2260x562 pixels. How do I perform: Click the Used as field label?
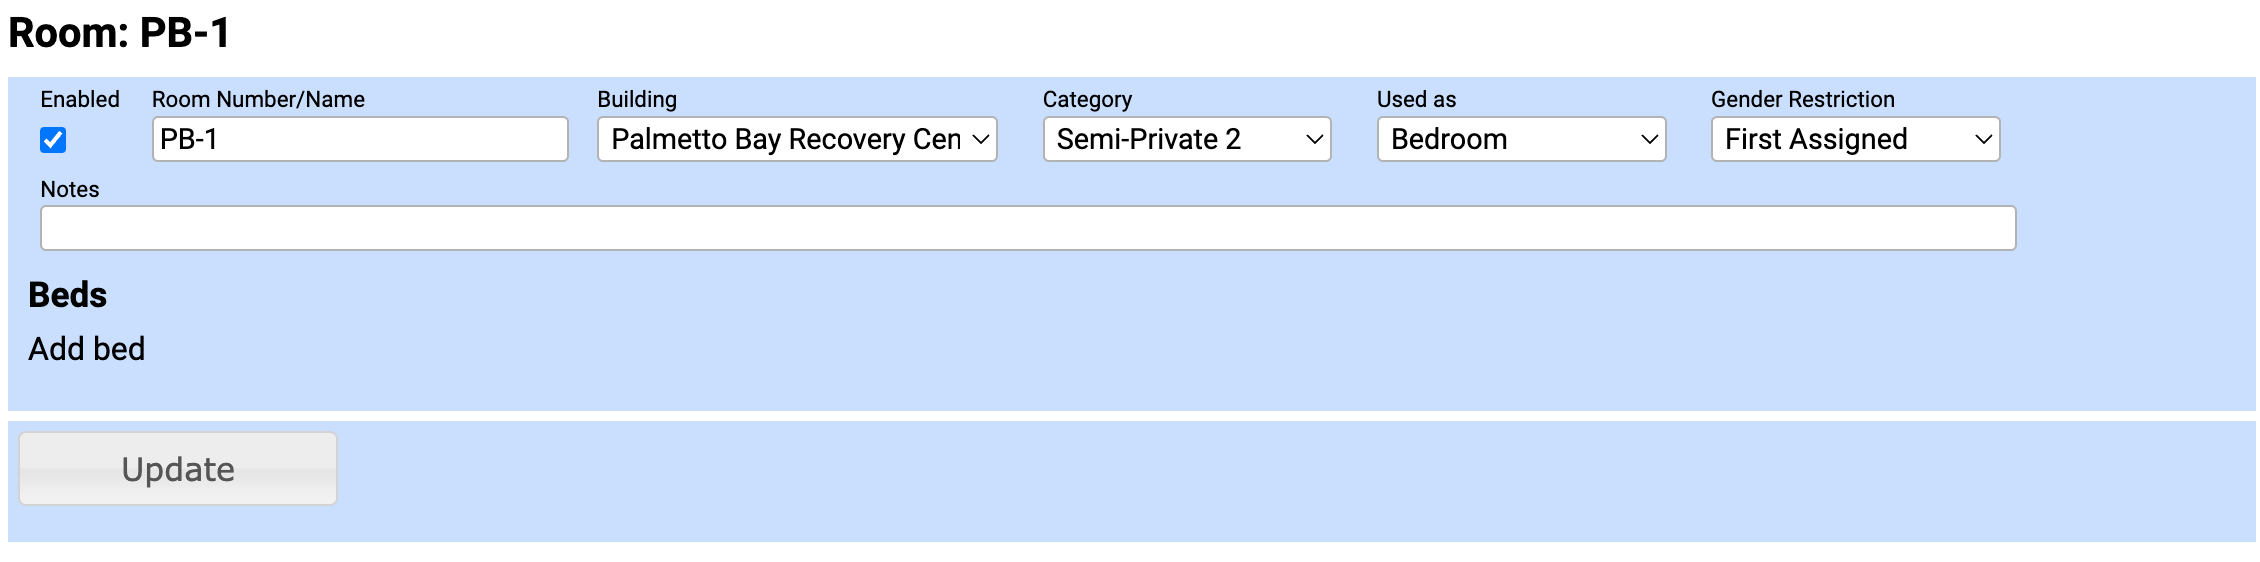(x=1416, y=99)
